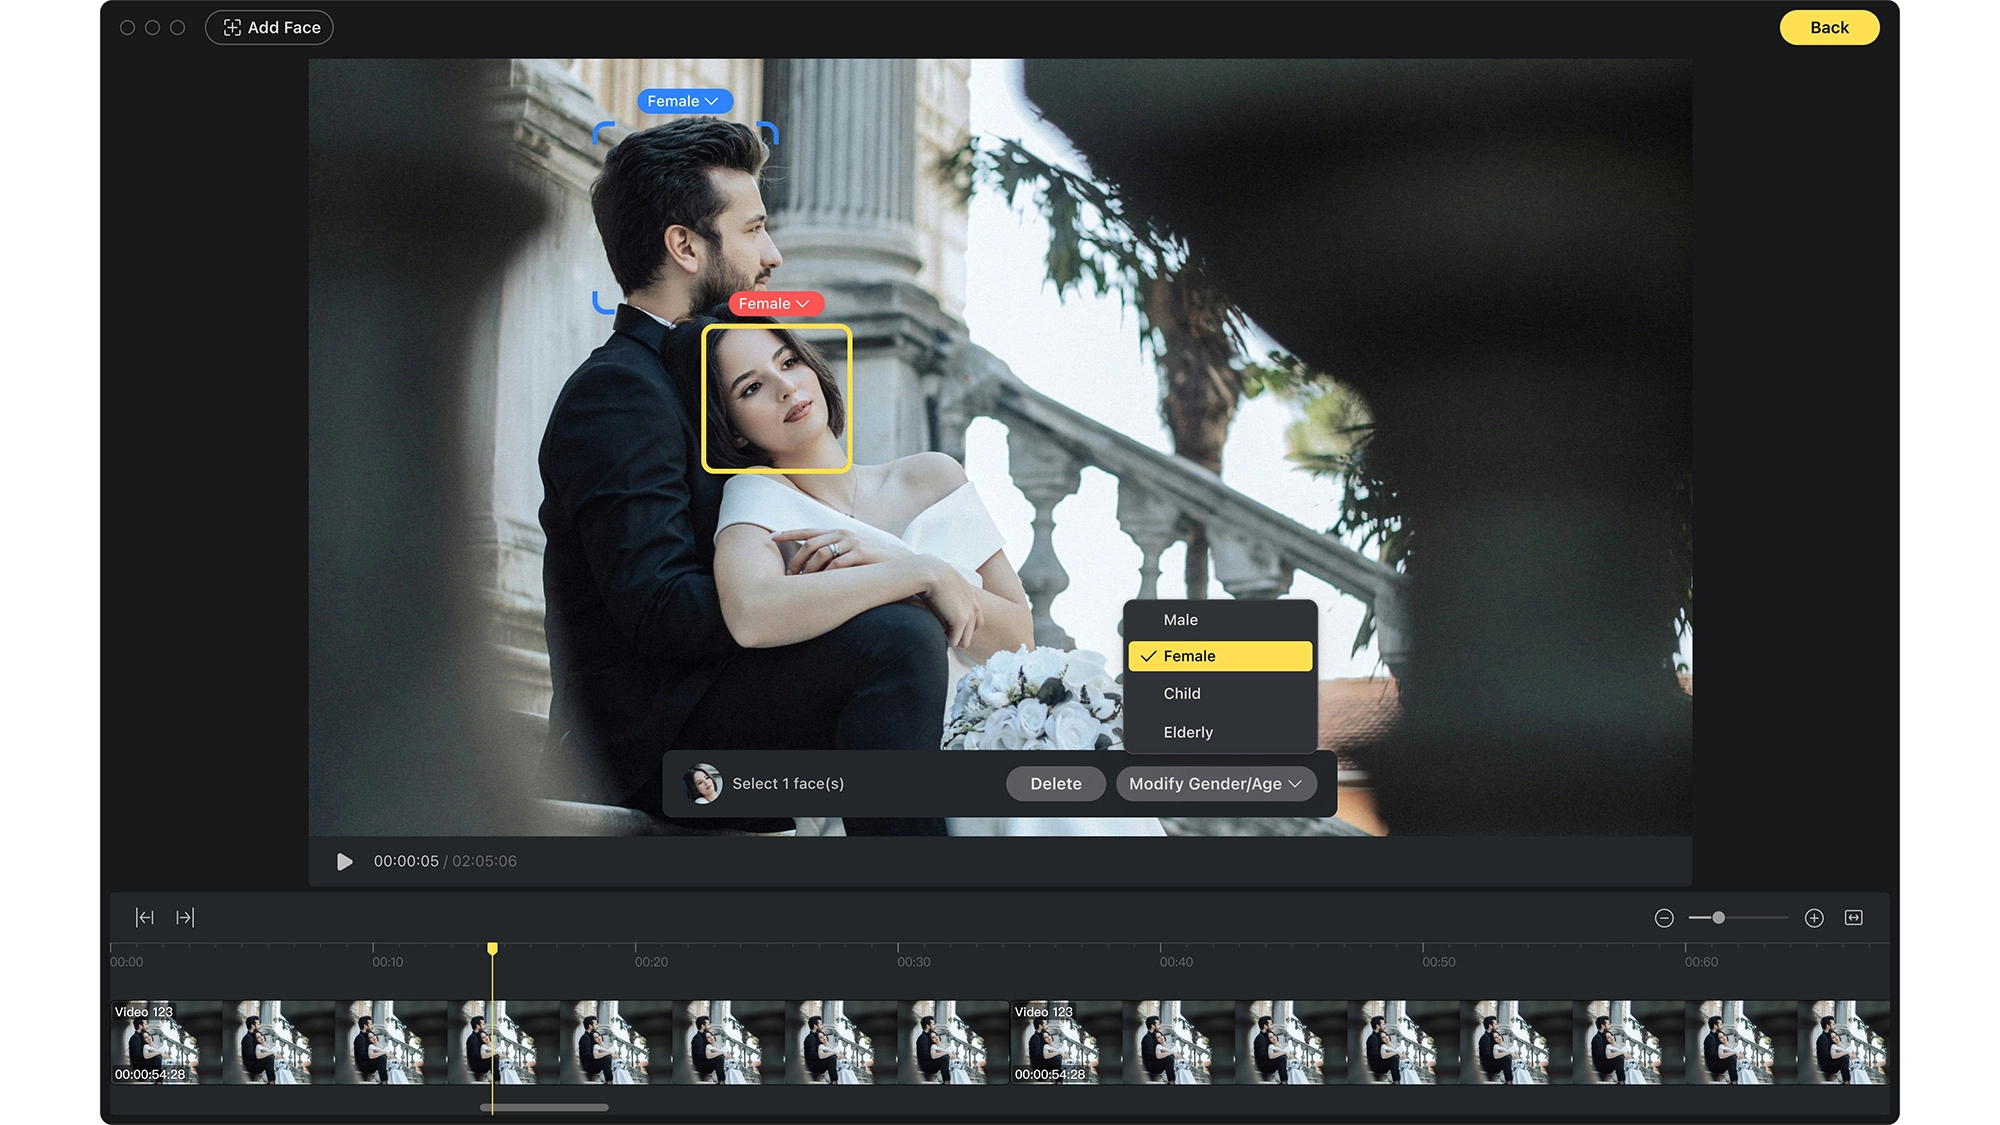Click the yellow Back button

(1828, 28)
